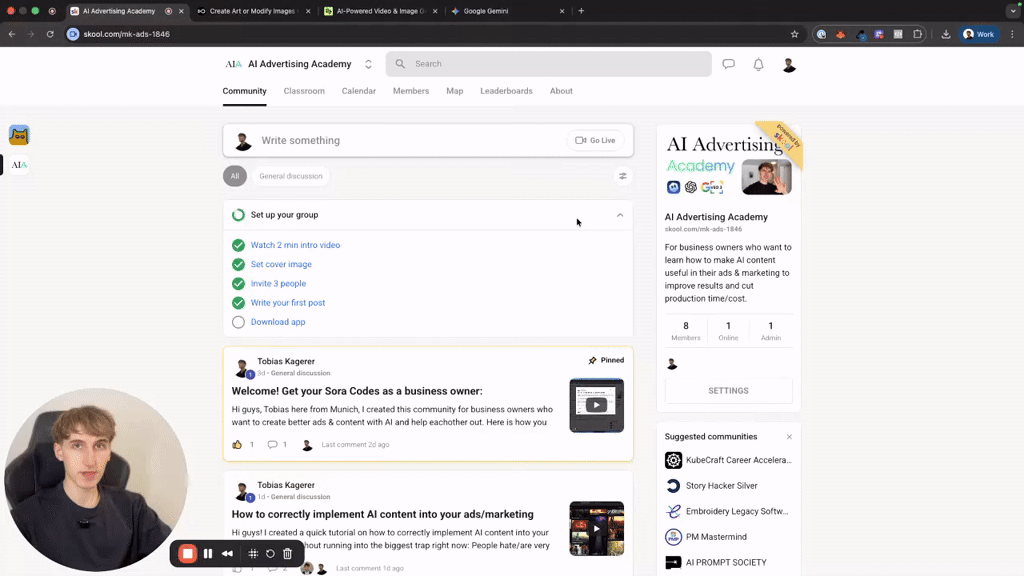
Task: Open the Skool chat messages icon
Action: point(728,64)
